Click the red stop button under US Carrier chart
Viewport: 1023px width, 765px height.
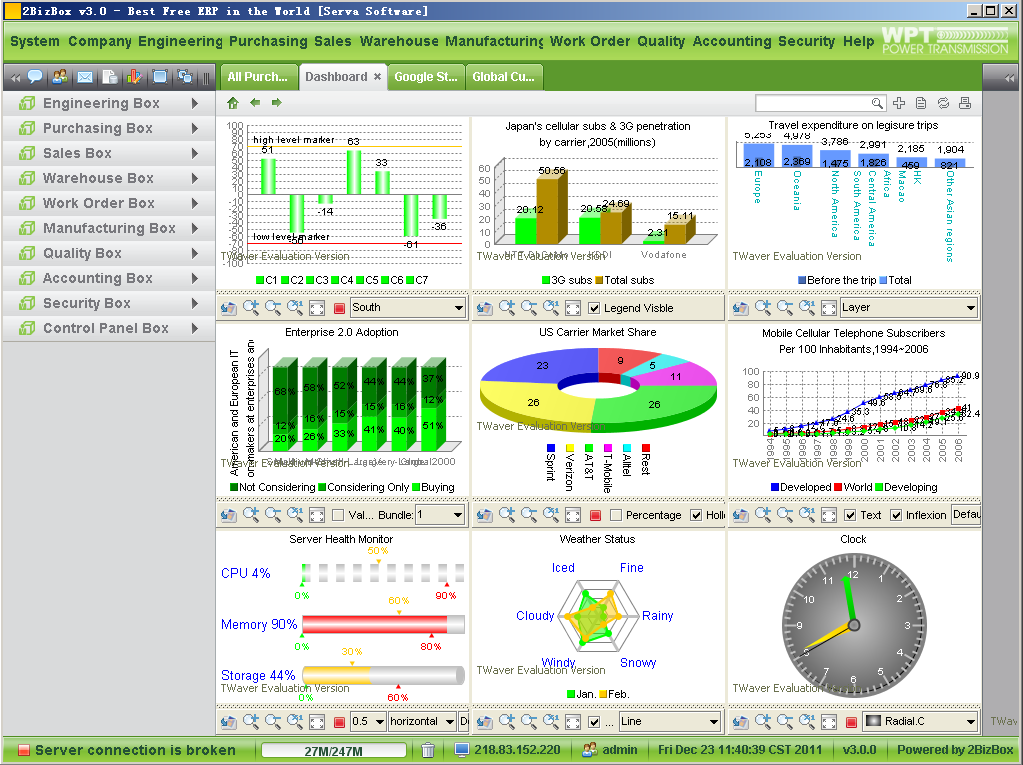pyautogui.click(x=595, y=515)
